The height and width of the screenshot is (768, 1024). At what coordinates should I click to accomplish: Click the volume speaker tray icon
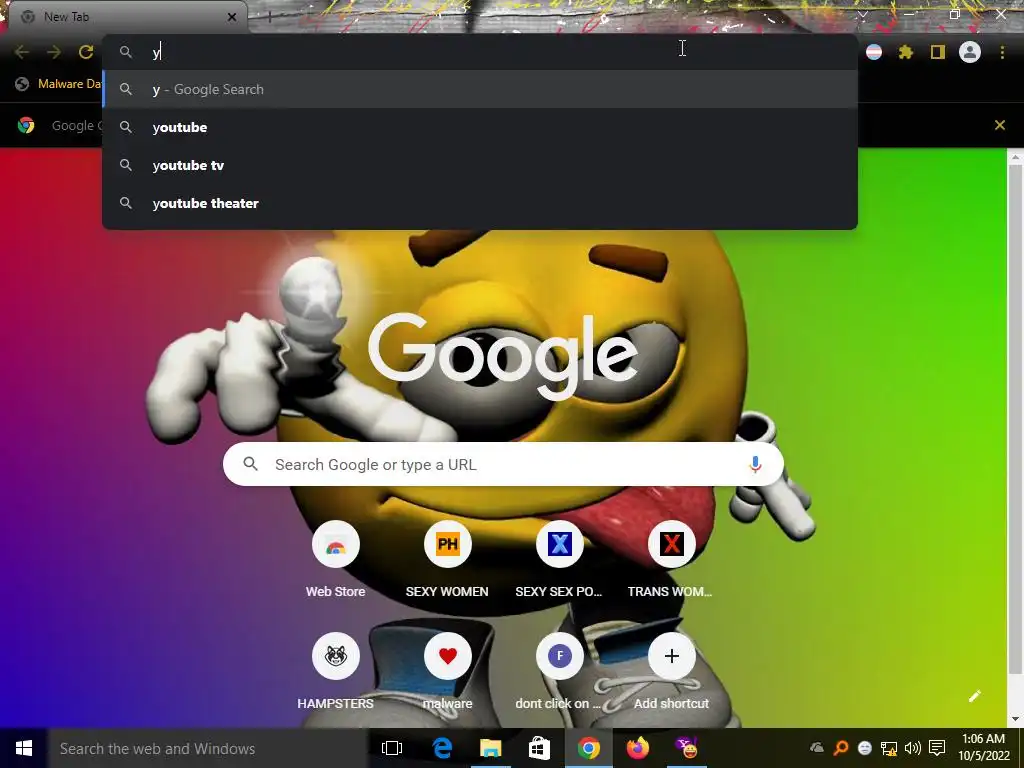(x=912, y=748)
